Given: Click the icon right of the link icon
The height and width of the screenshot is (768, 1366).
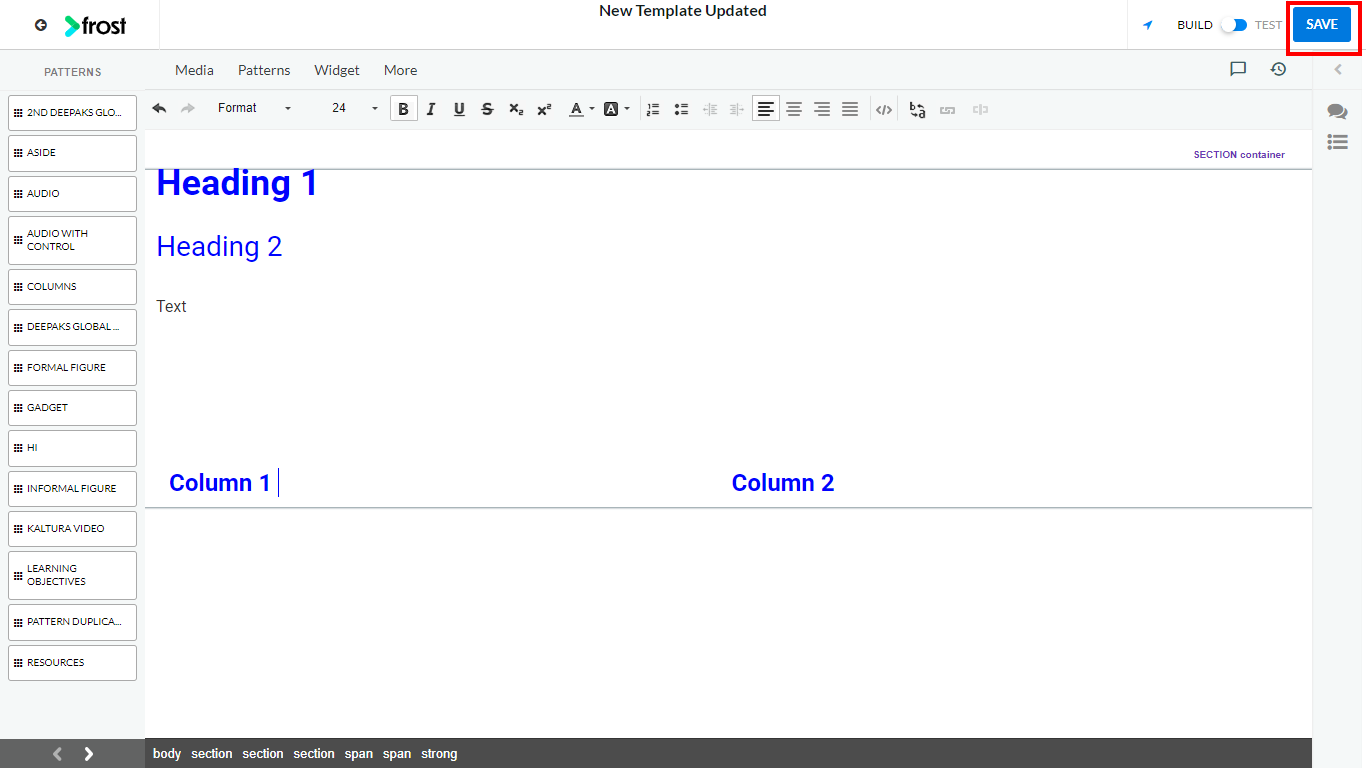Looking at the screenshot, I should pyautogui.click(x=980, y=109).
